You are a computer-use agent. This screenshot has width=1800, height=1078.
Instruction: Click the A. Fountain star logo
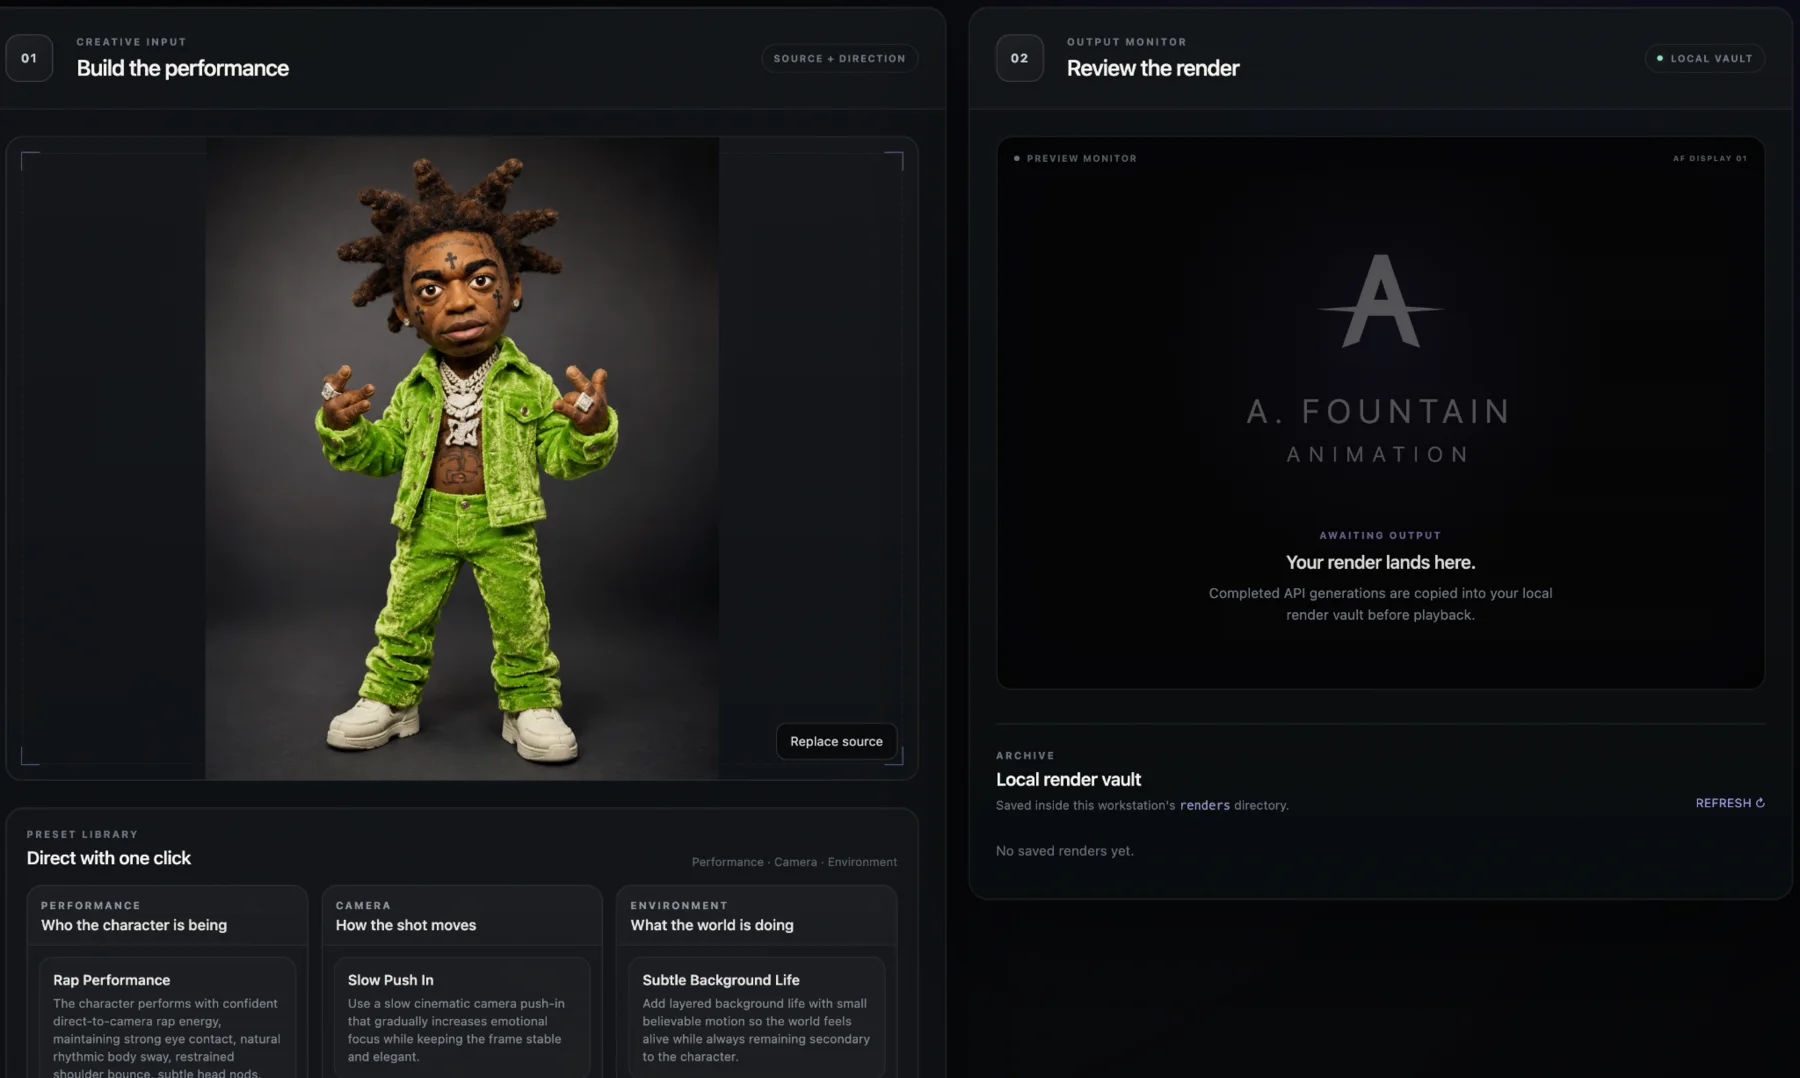click(x=1380, y=301)
